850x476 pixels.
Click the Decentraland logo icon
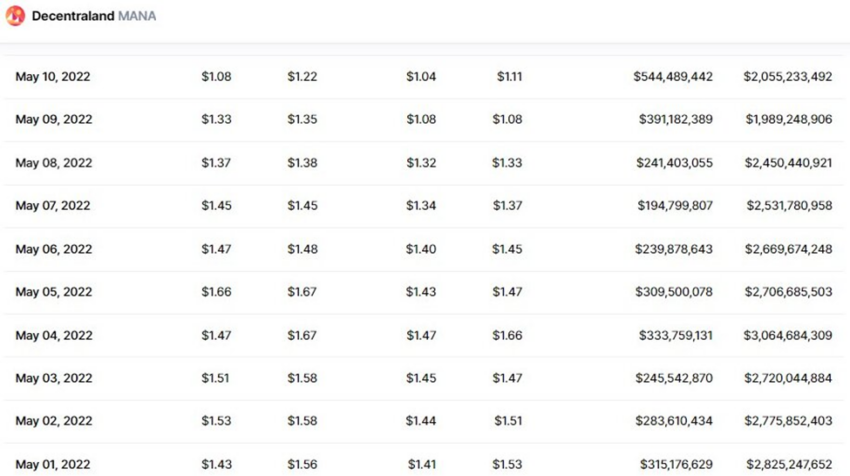[15, 16]
